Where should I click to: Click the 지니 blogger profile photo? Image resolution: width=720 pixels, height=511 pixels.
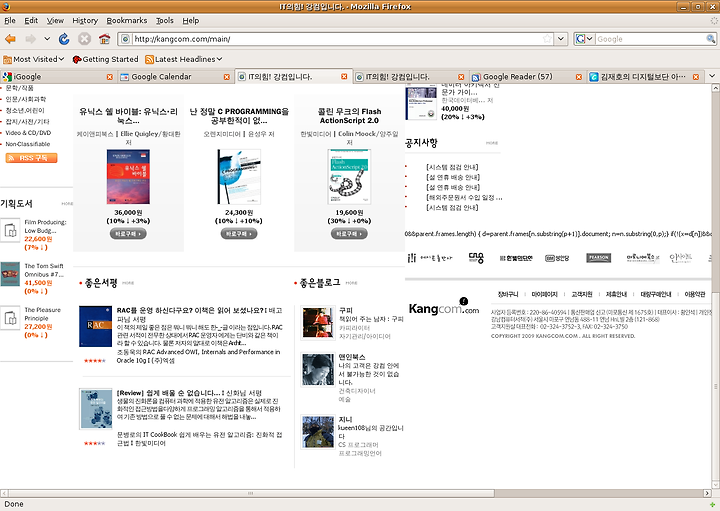tap(318, 432)
